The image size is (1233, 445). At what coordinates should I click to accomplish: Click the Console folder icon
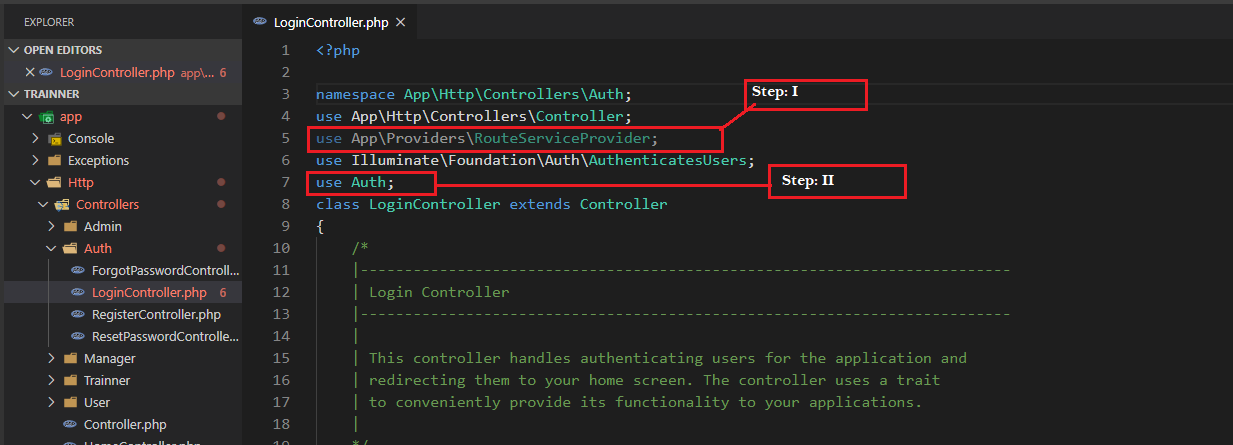click(x=56, y=139)
